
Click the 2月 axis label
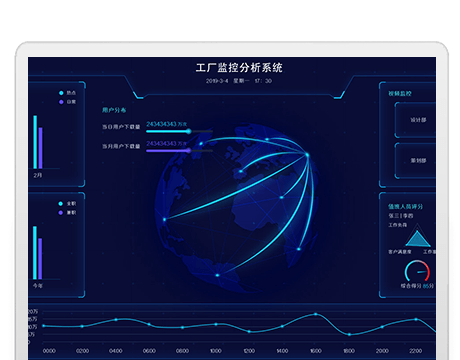38,175
